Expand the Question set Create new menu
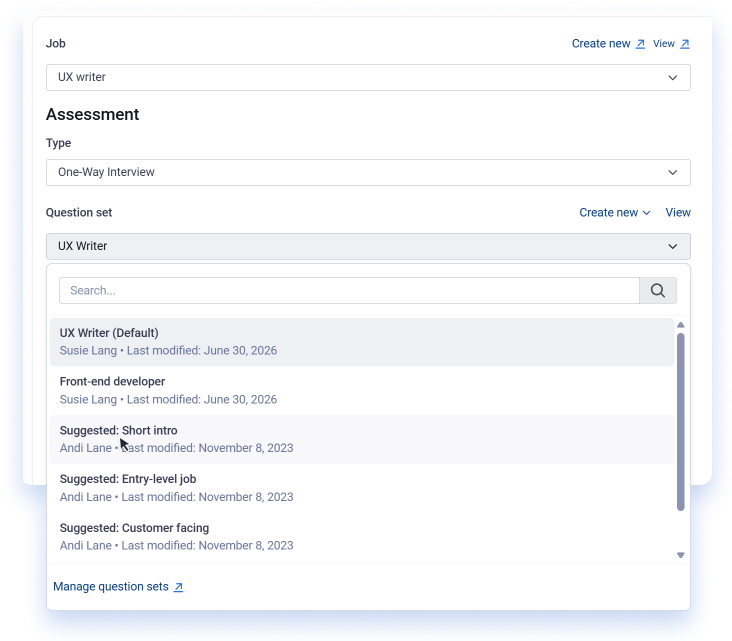This screenshot has width=732, height=641. [x=614, y=212]
